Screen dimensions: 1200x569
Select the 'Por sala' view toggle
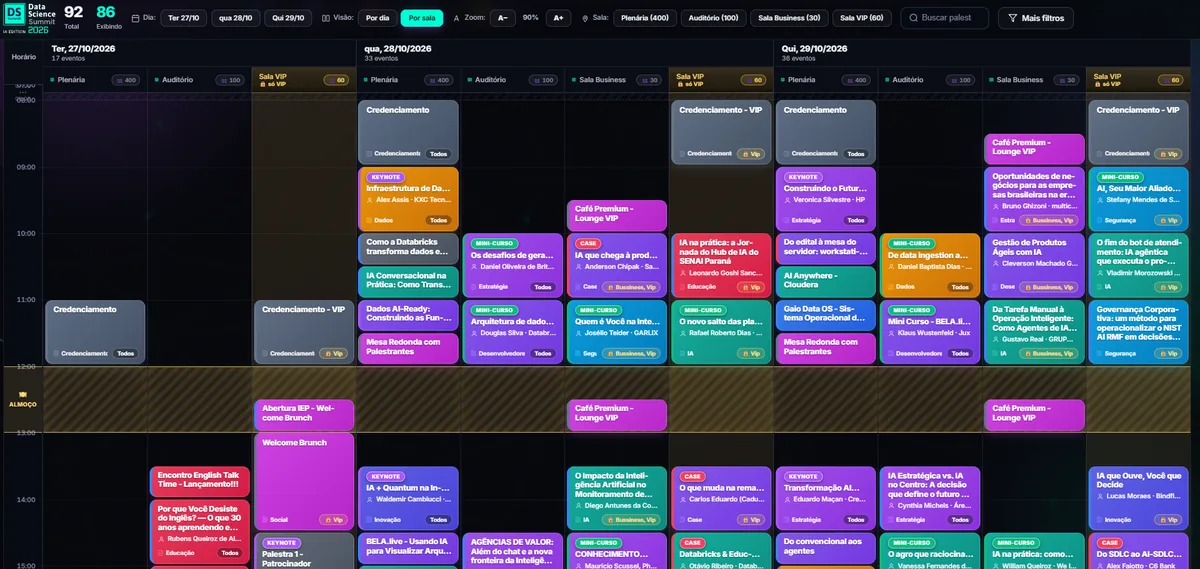(422, 18)
